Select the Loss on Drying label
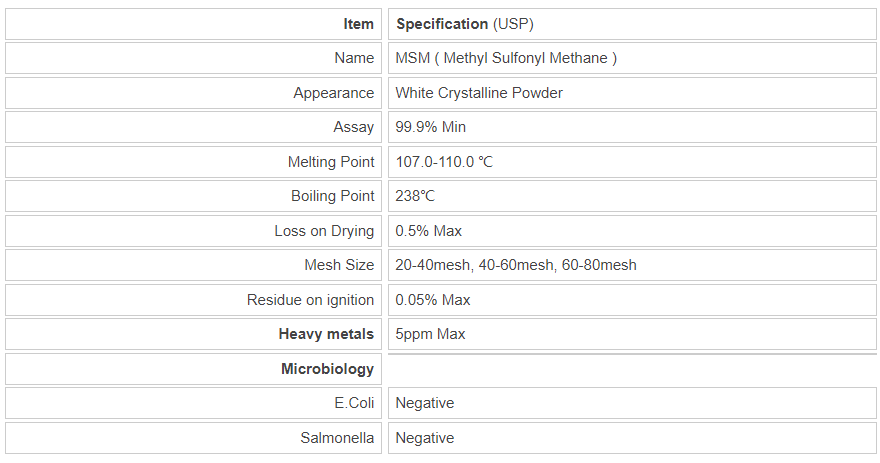This screenshot has width=880, height=463. (324, 231)
